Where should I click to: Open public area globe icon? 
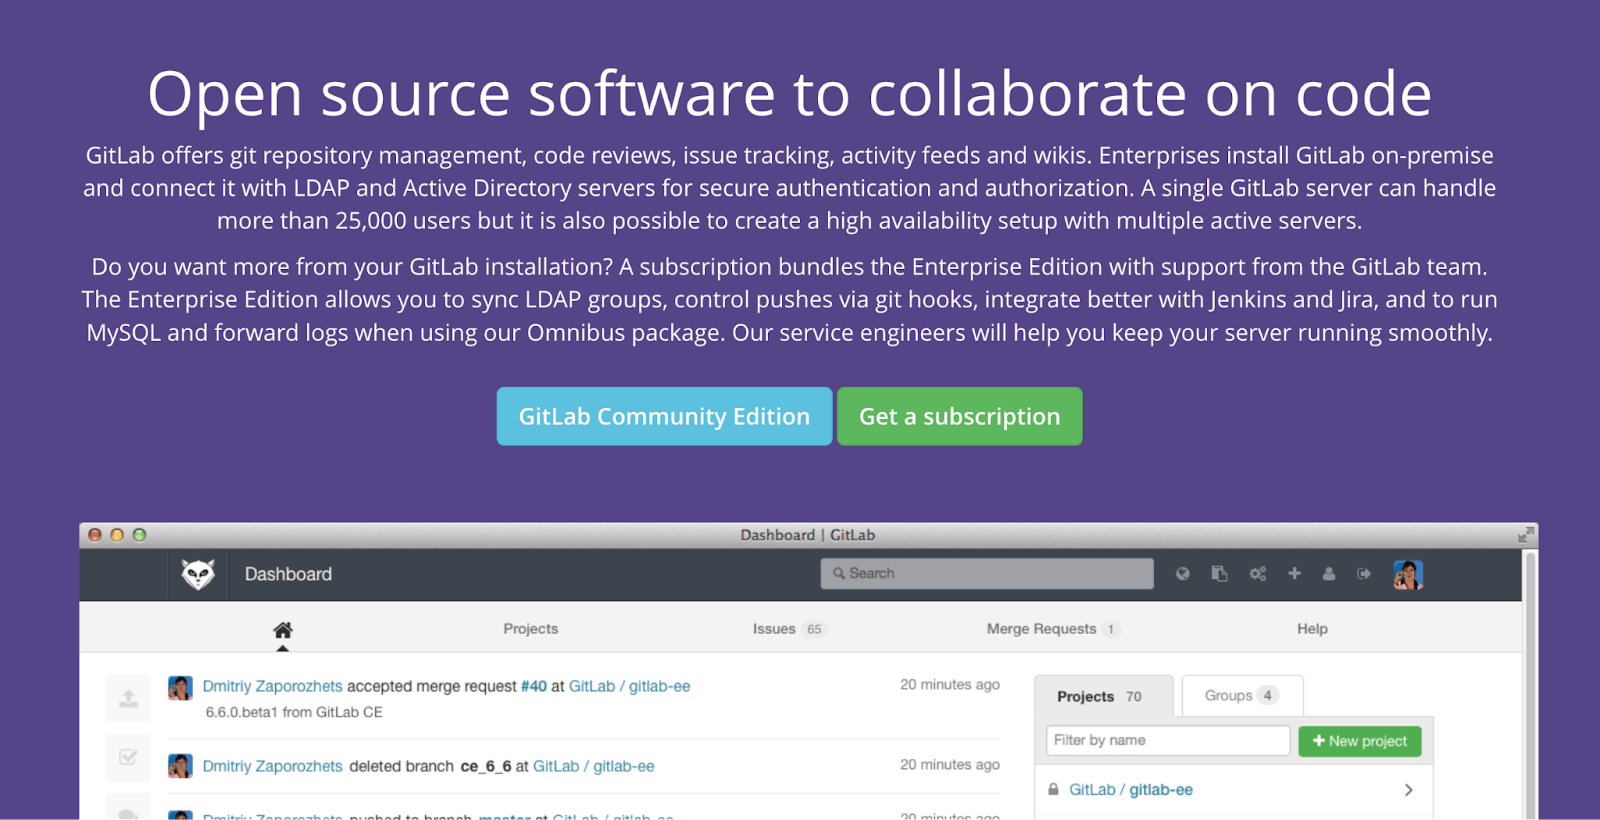1183,574
